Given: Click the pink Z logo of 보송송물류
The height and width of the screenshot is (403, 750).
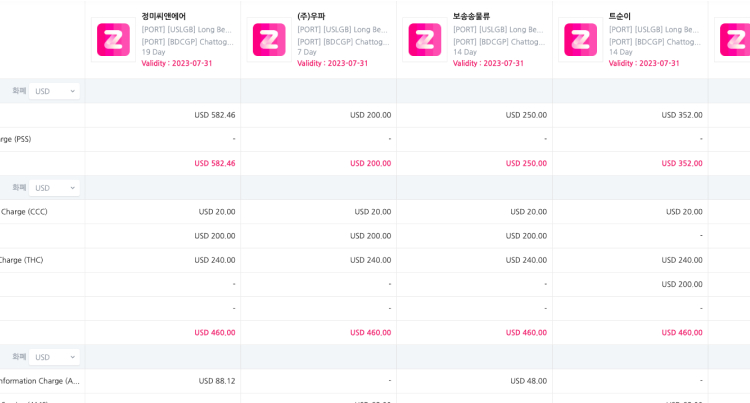Looking at the screenshot, I should click(425, 40).
